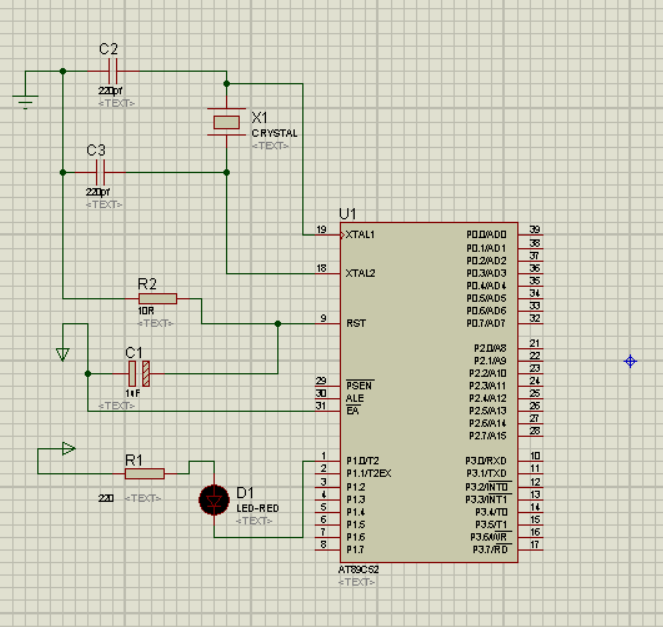Click the RST pin label on U1

(x=355, y=323)
